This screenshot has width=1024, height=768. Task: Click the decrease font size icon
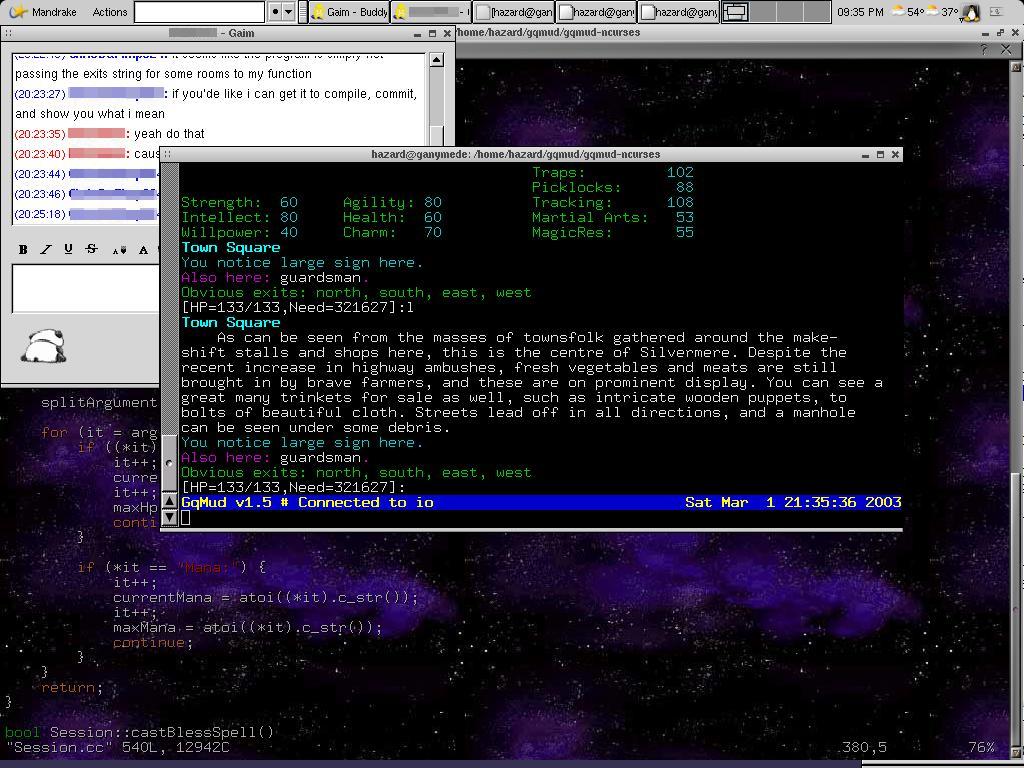pyautogui.click(x=119, y=249)
